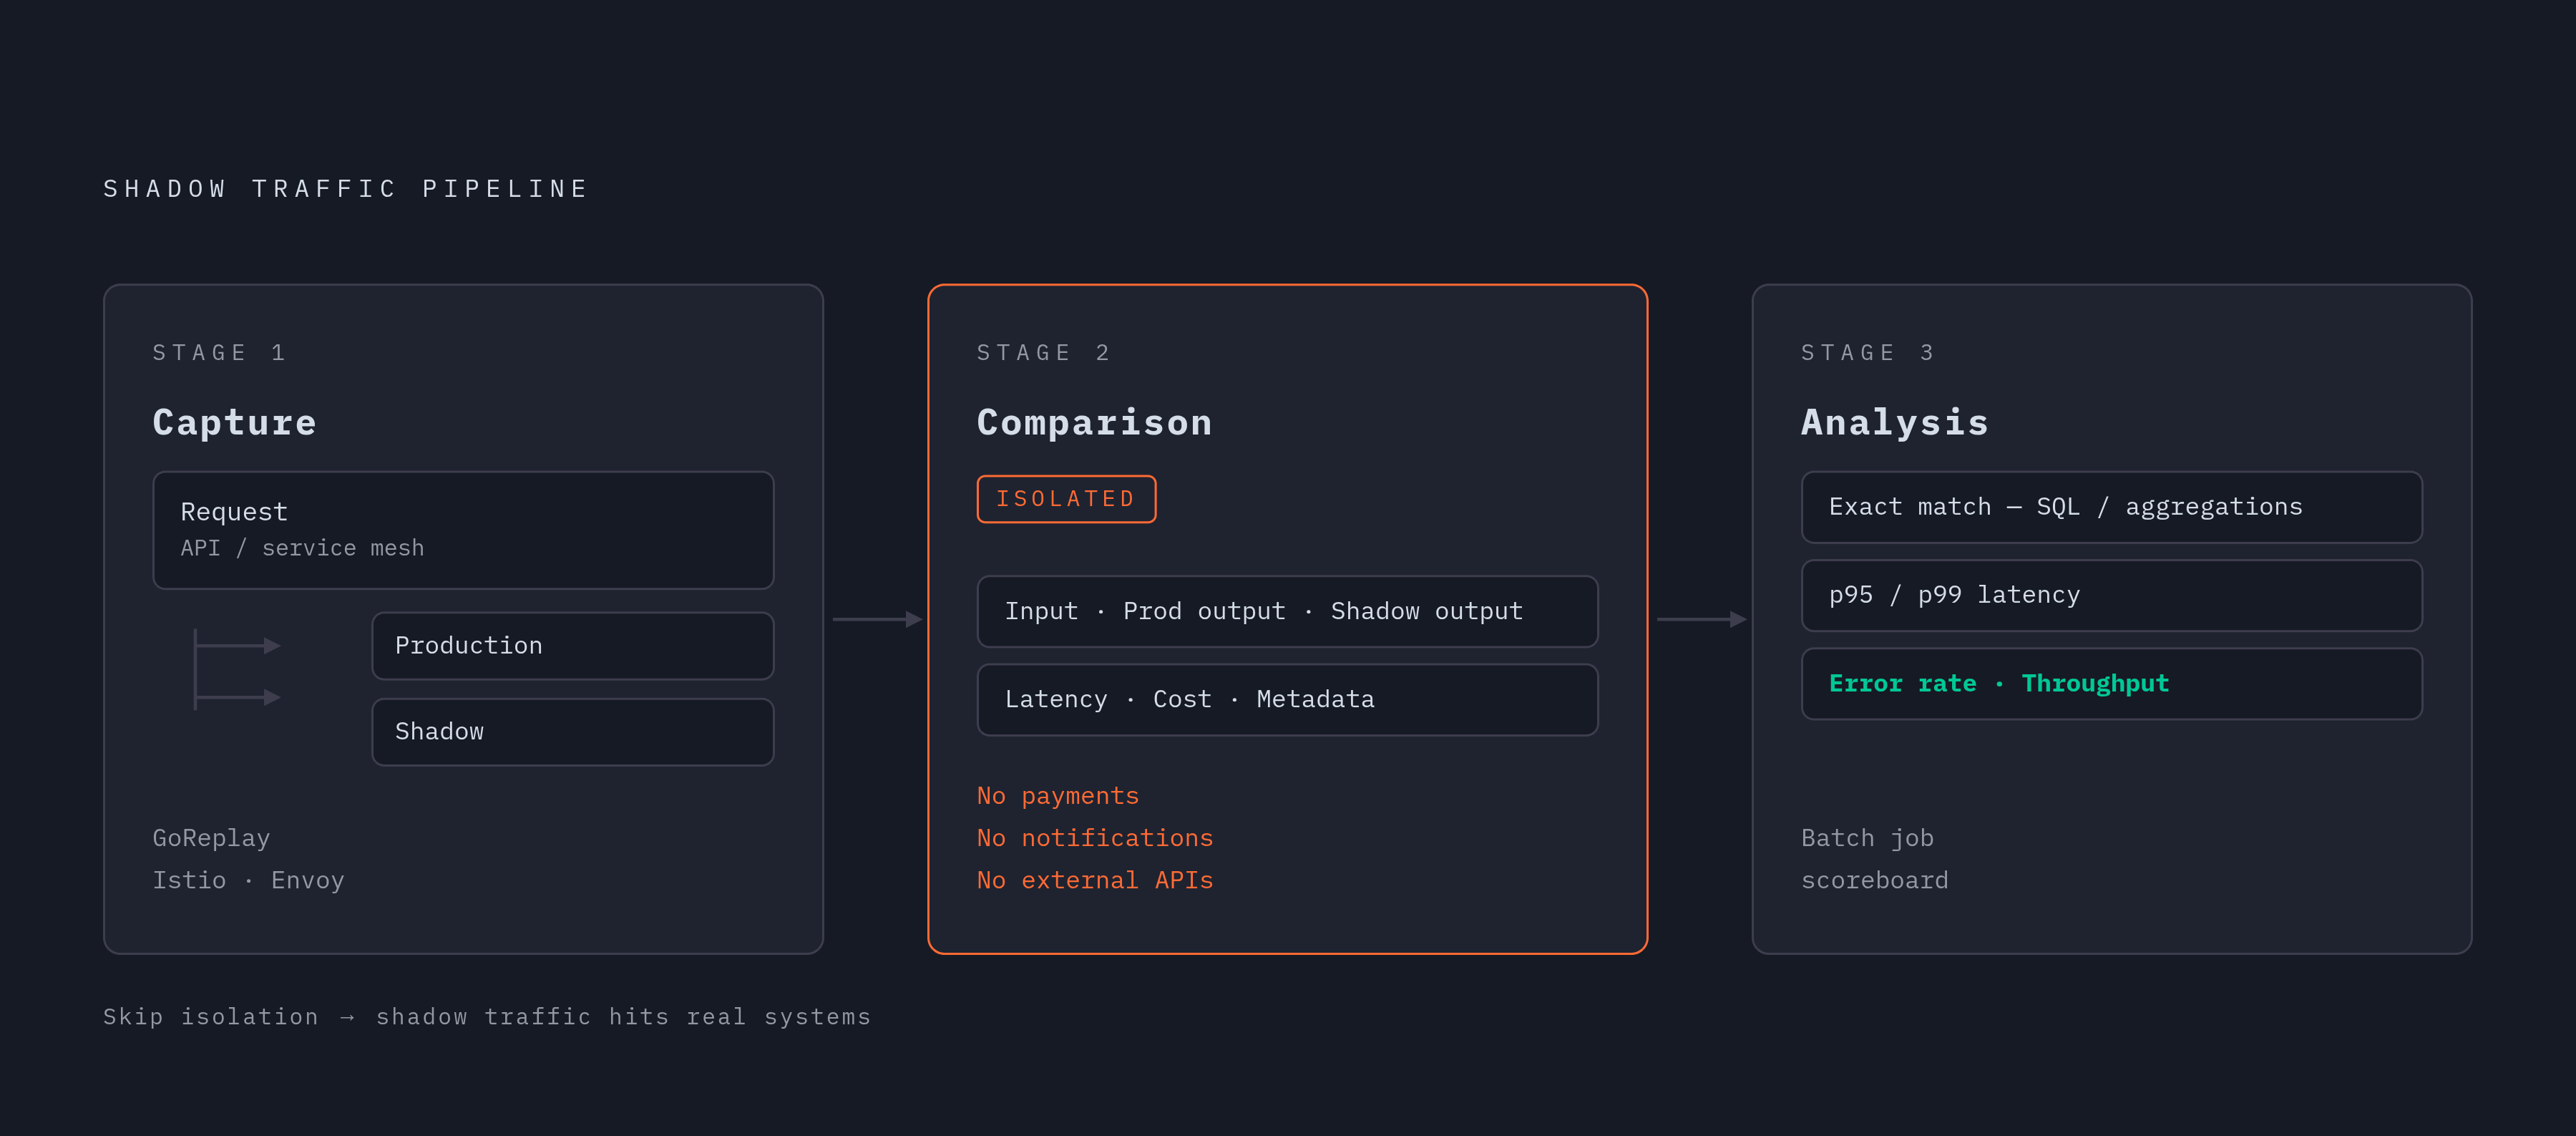Click the forked traffic split icon

[x=237, y=670]
